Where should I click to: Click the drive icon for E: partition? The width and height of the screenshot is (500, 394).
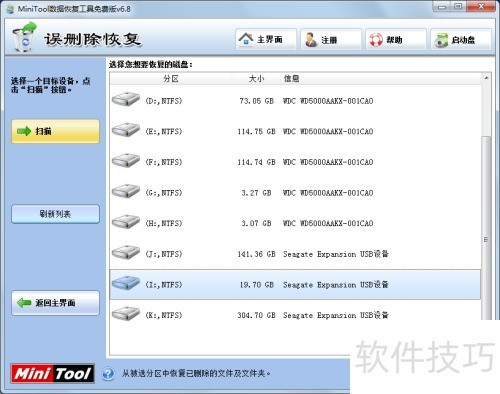coord(126,130)
